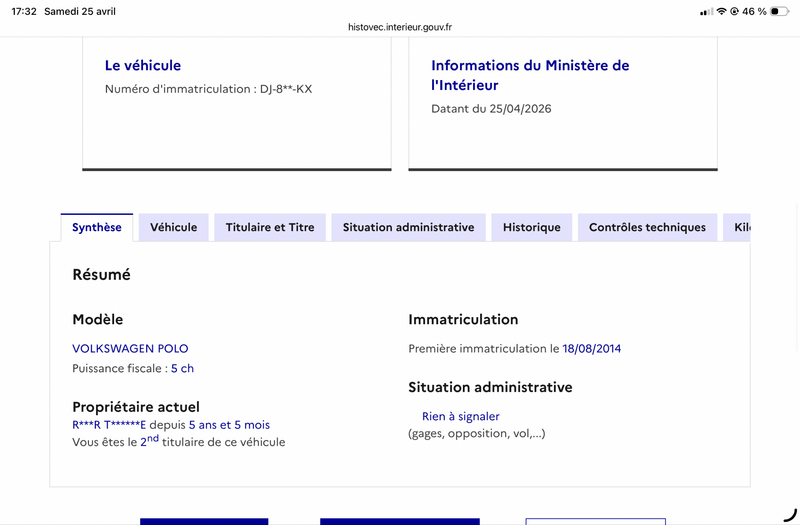
Task: Switch to the Véhicule tab
Action: point(174,227)
